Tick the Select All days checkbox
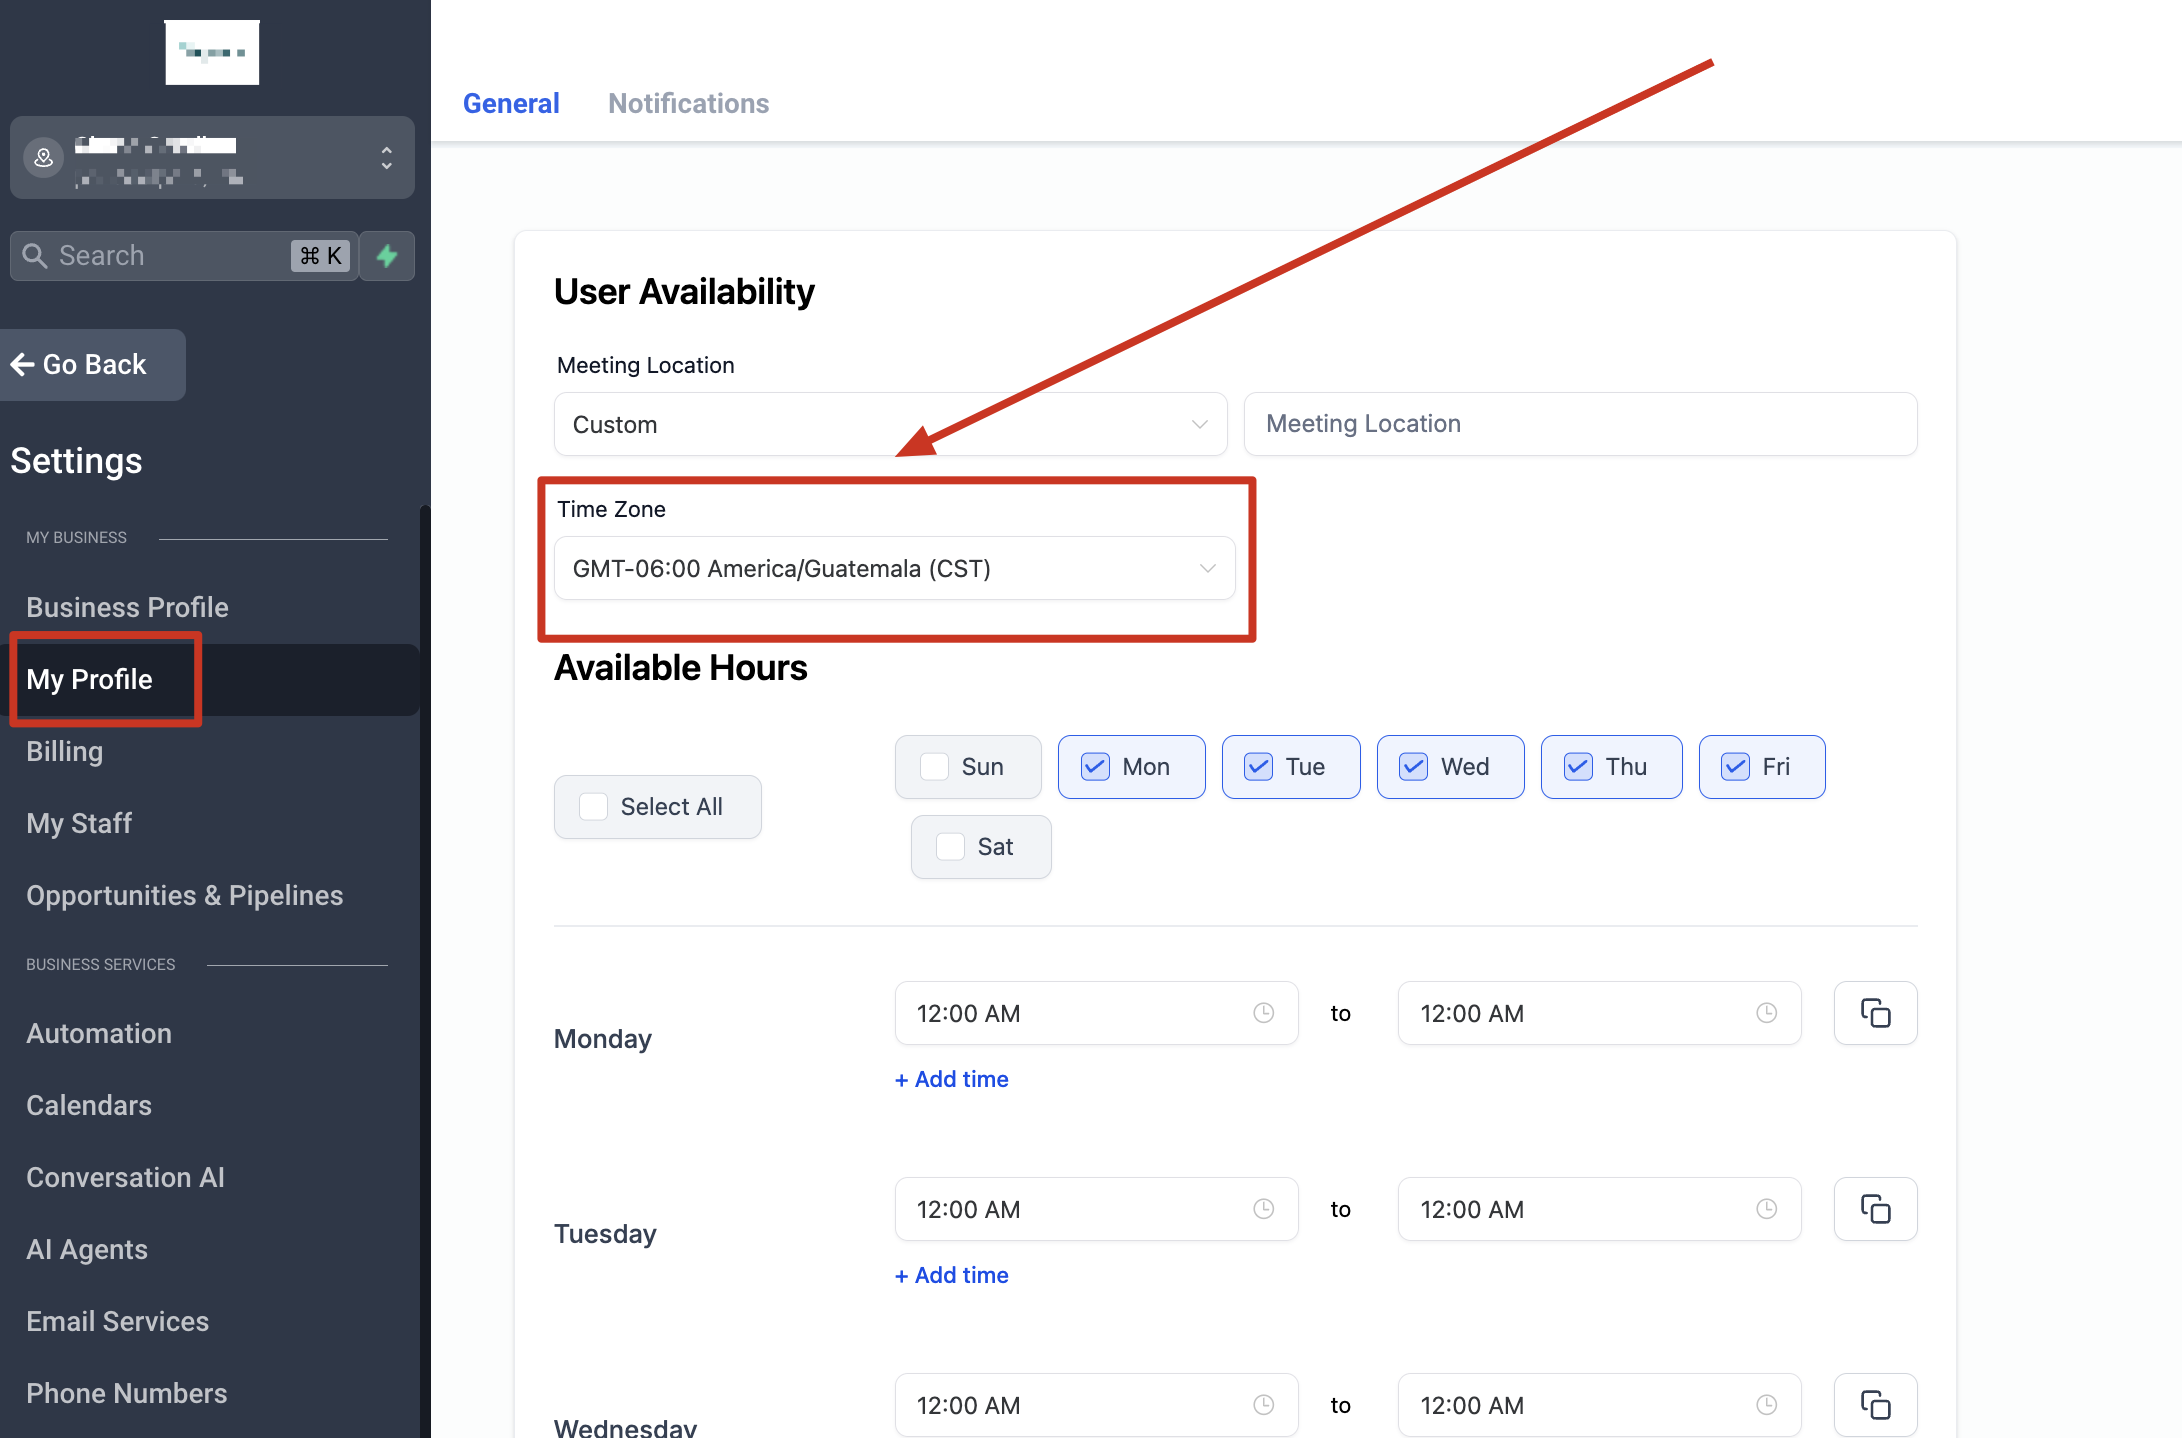The image size is (2182, 1438). click(594, 807)
